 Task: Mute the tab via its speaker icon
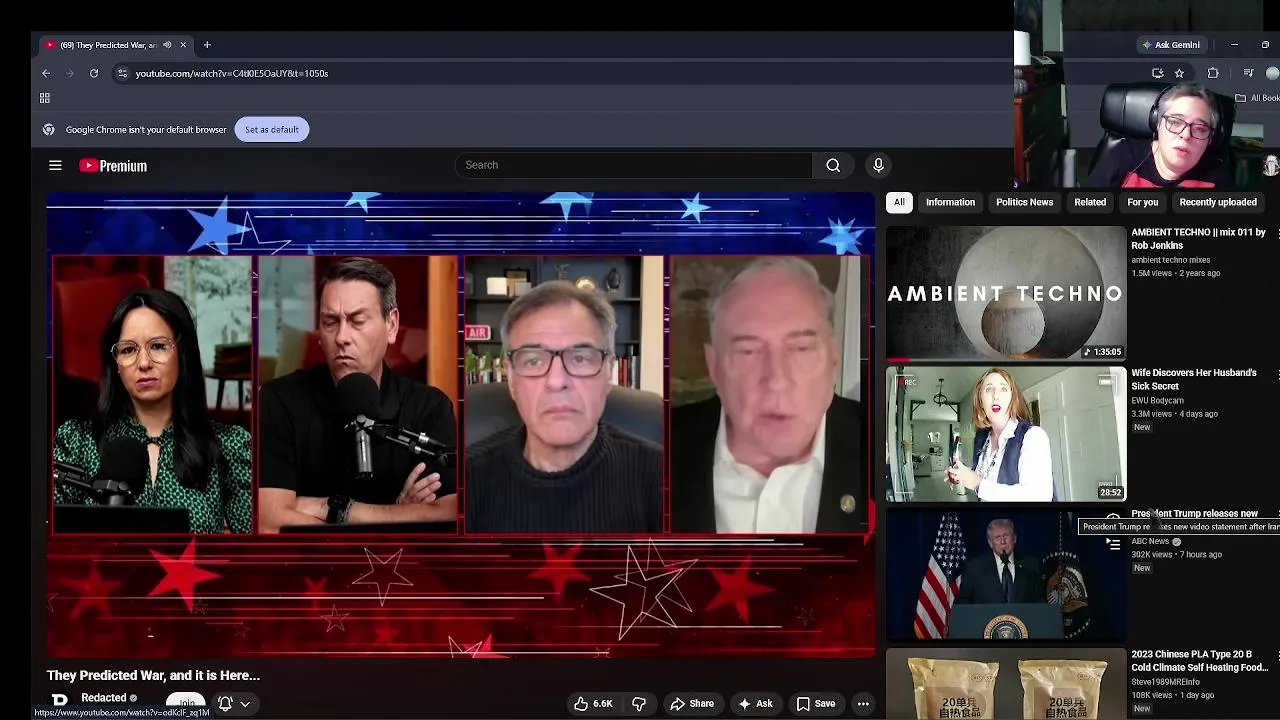click(167, 45)
